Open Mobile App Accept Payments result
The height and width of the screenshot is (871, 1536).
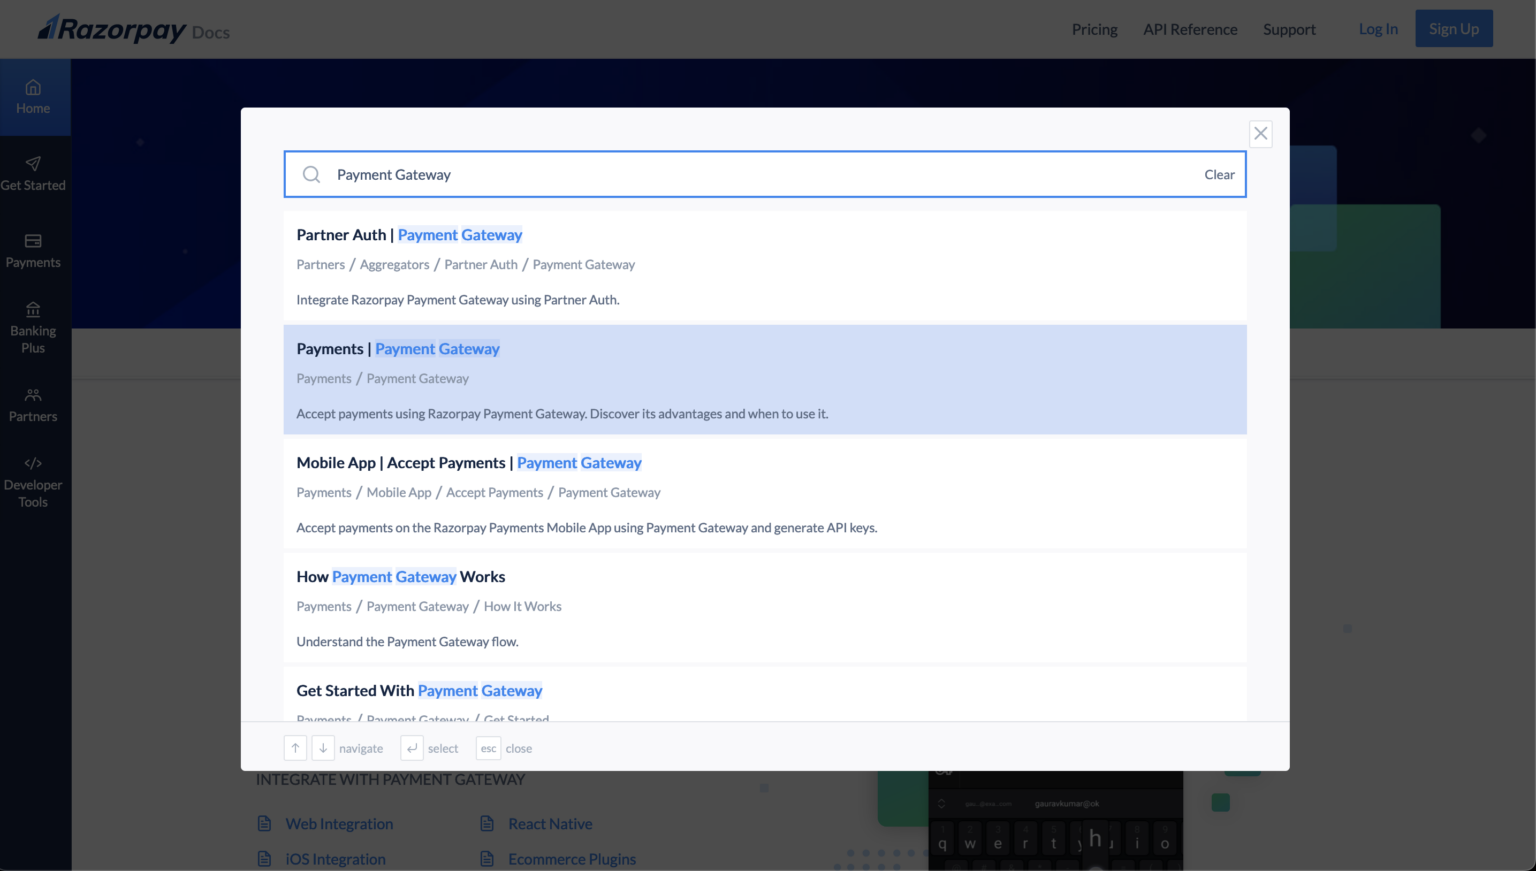click(x=765, y=493)
